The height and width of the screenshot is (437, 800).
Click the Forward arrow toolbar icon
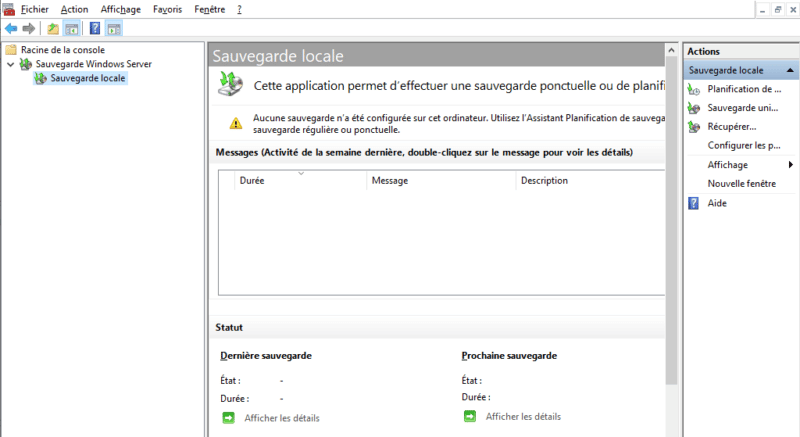point(29,29)
